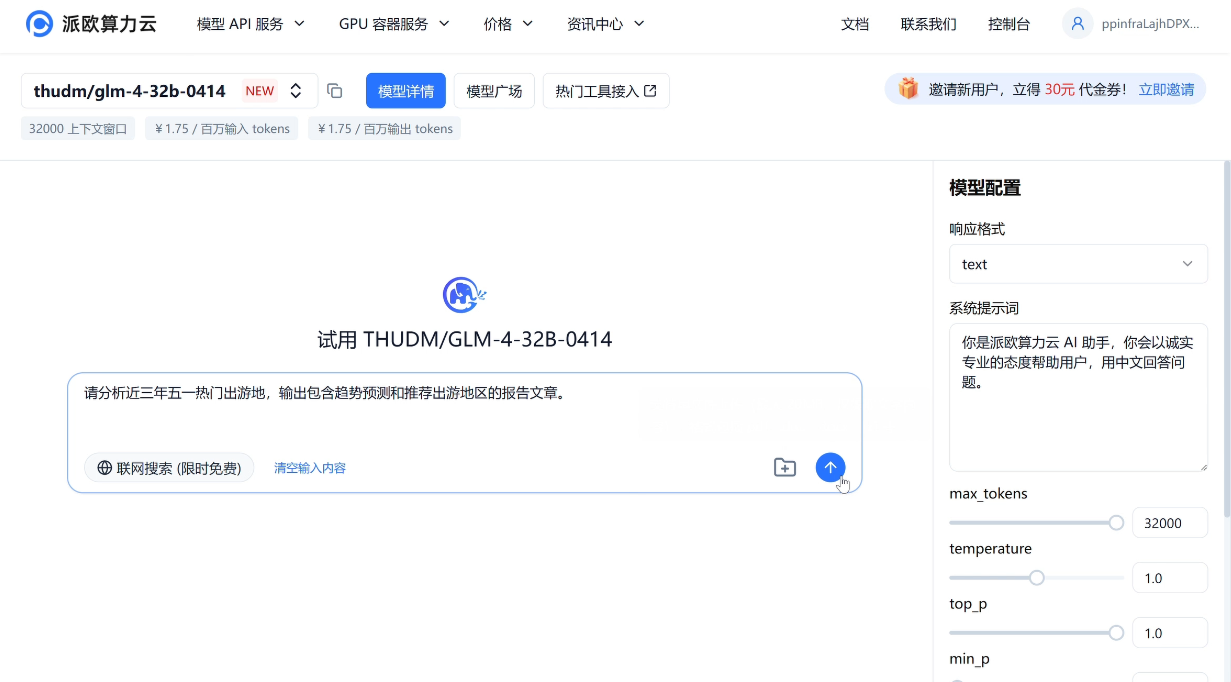Adjust the max_tokens slider

1036,522
